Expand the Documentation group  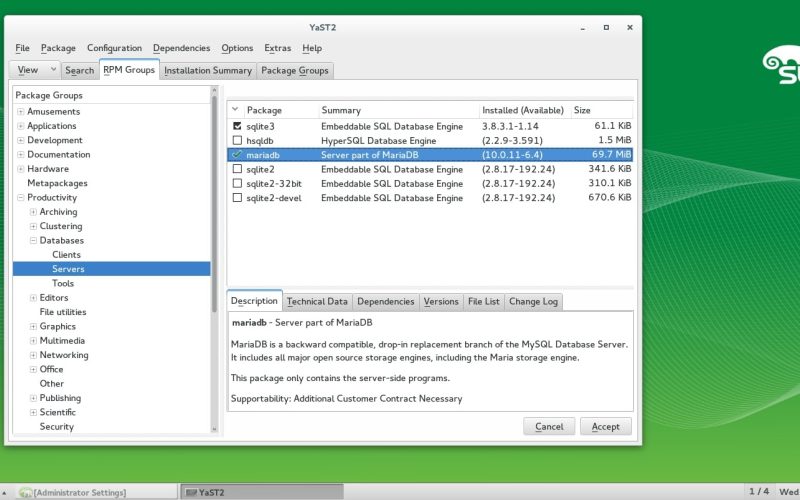pyautogui.click(x=21, y=154)
